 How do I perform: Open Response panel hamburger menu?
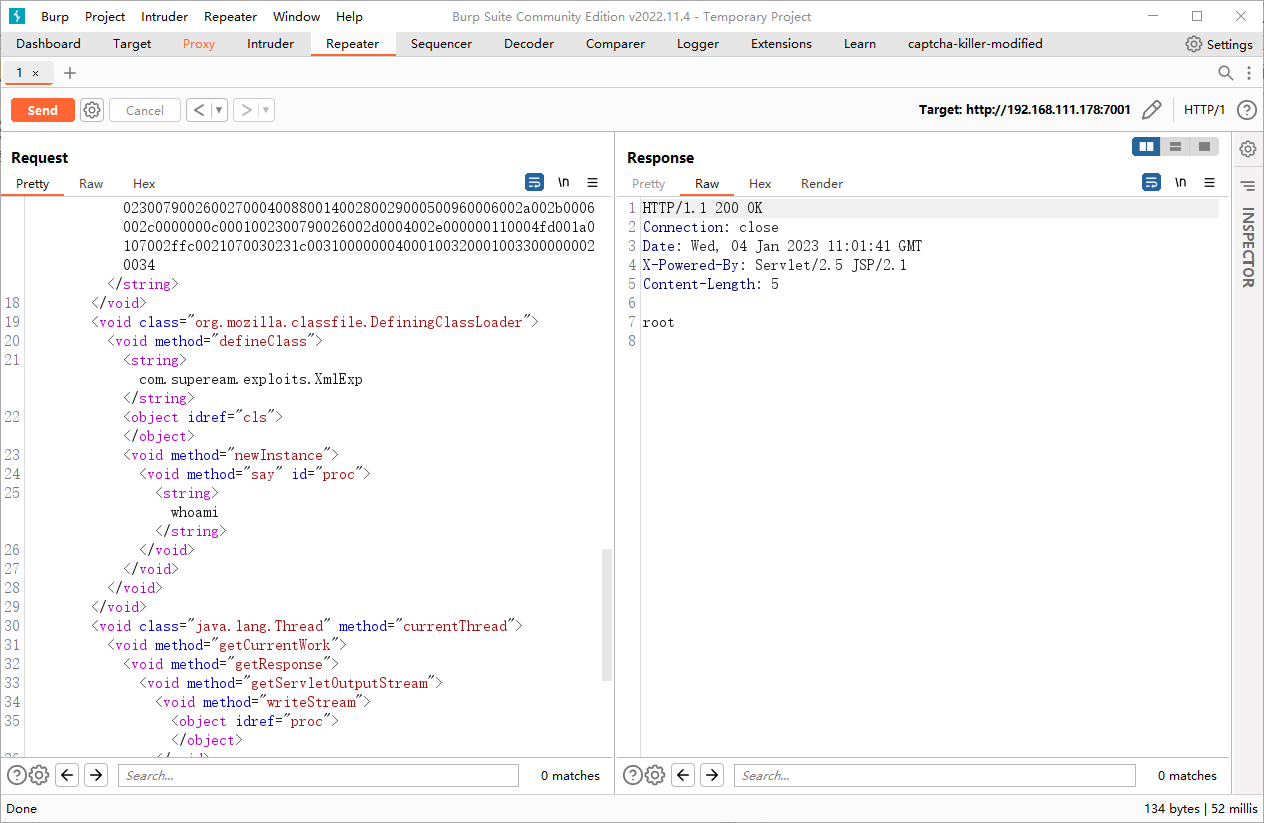pyautogui.click(x=1209, y=182)
